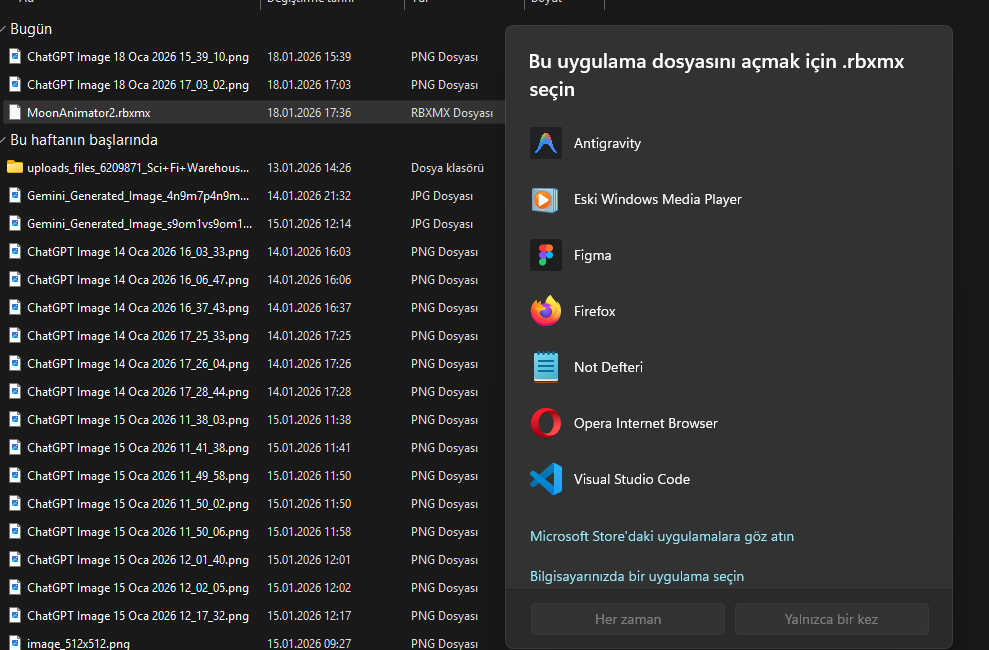The image size is (989, 650).
Task: Click icon of ChatGPT Image 15 Oca 2026 11_41_38.png
Action: click(x=15, y=447)
